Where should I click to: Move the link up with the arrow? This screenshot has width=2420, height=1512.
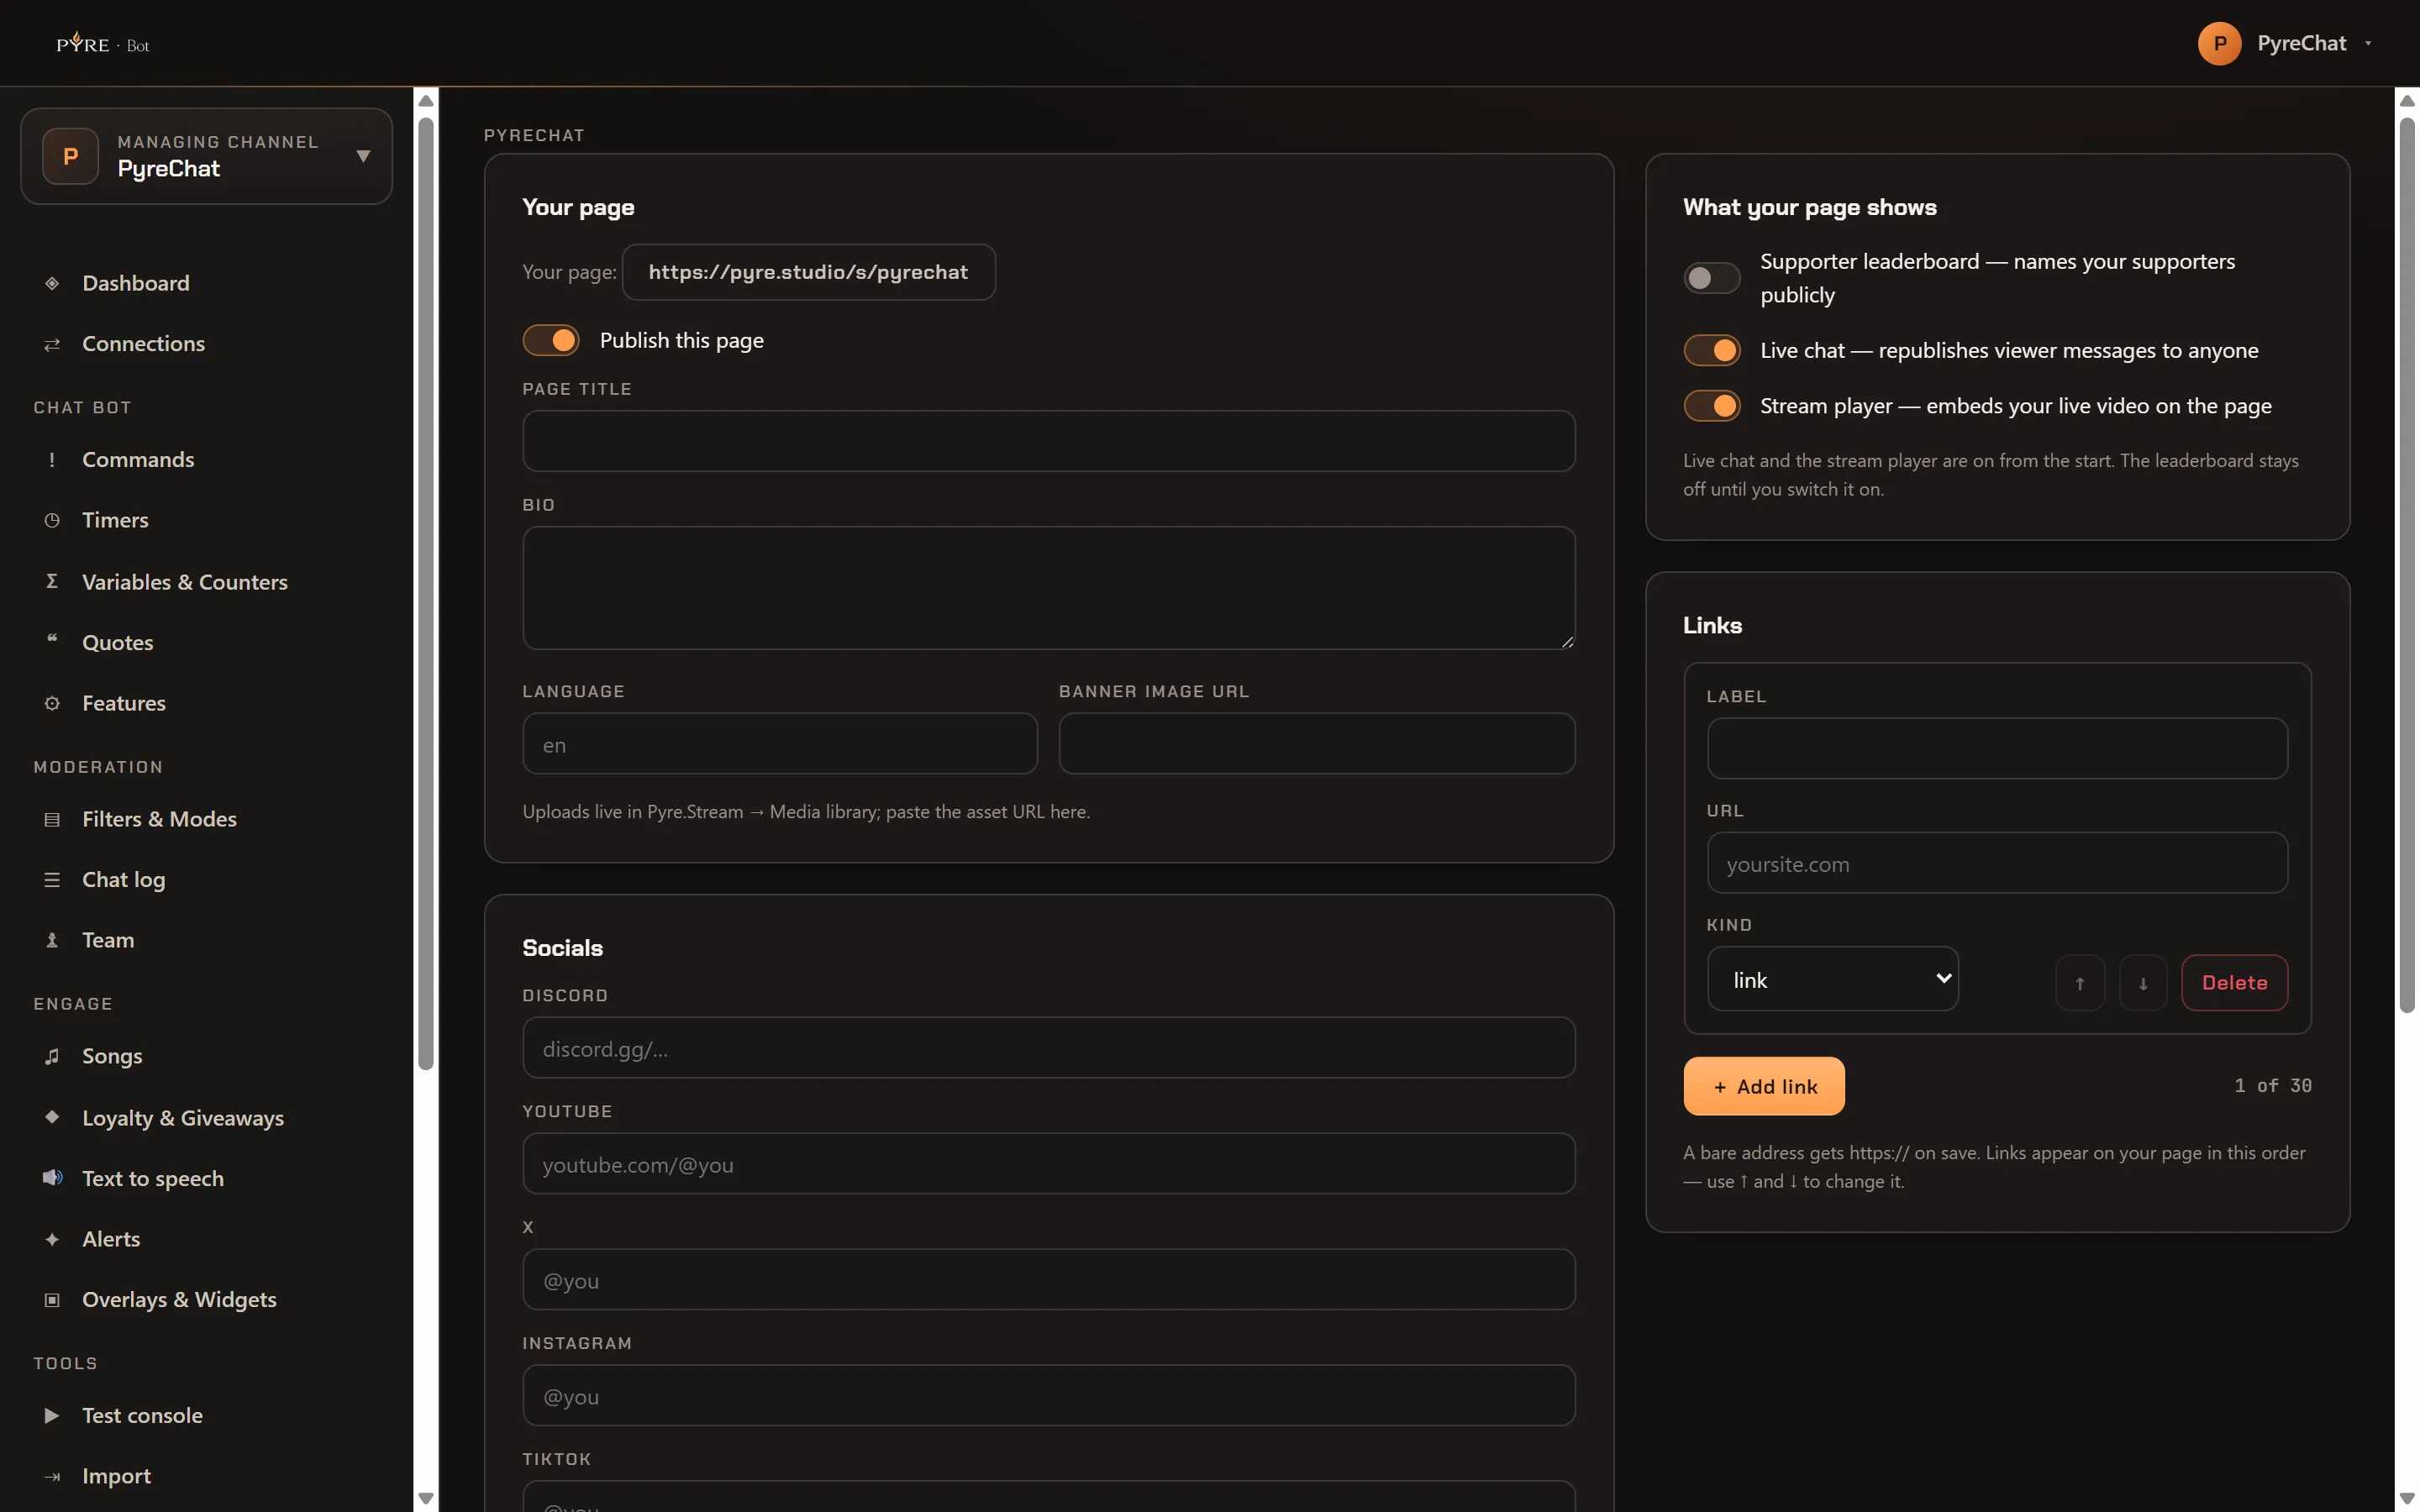pyautogui.click(x=2080, y=983)
